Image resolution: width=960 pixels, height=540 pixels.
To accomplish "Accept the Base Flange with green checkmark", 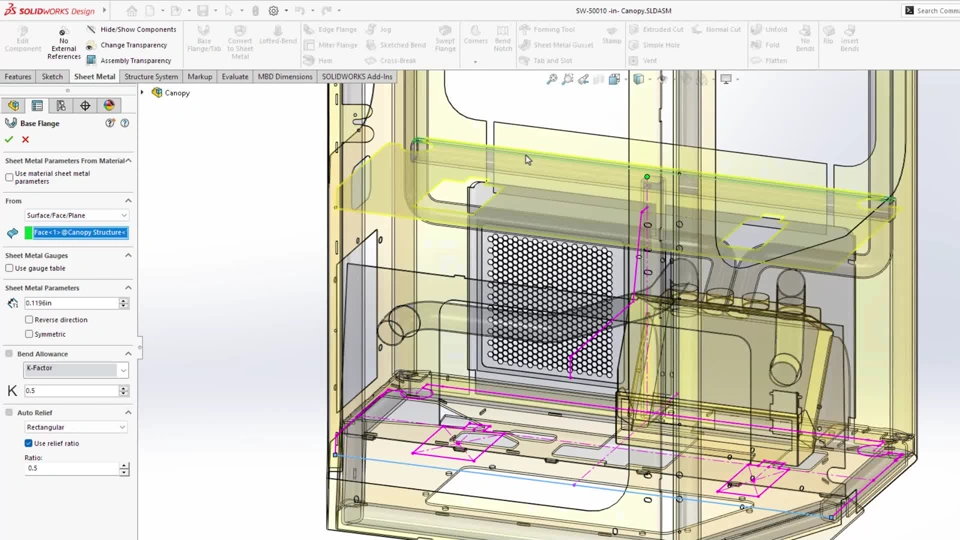I will (x=9, y=140).
